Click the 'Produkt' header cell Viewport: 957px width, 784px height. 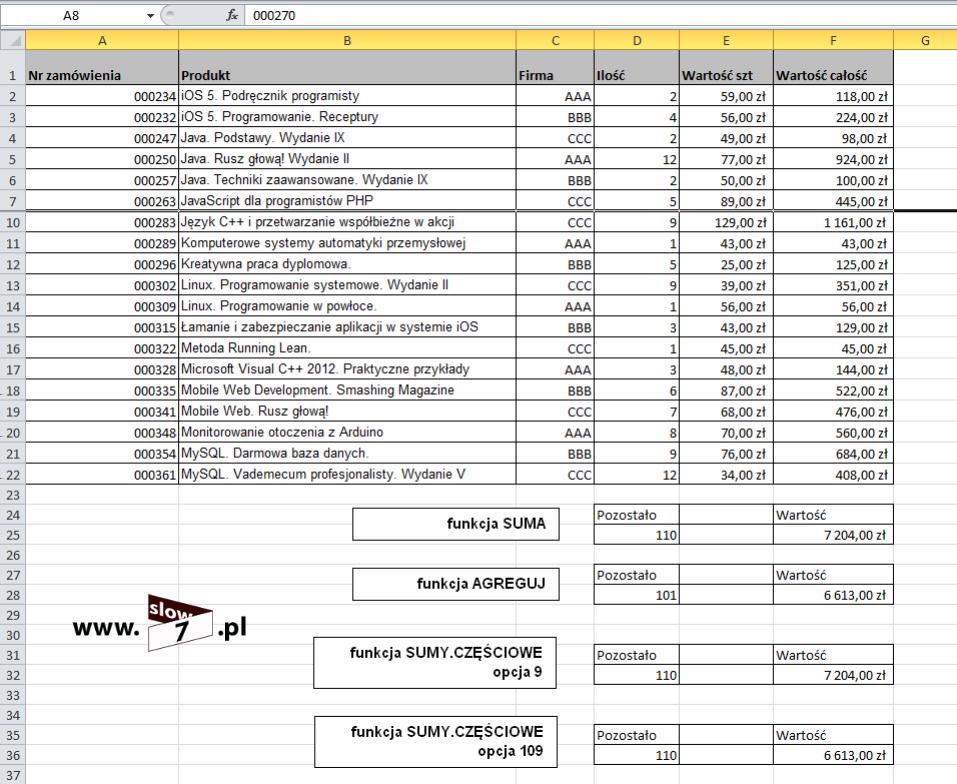pos(347,68)
